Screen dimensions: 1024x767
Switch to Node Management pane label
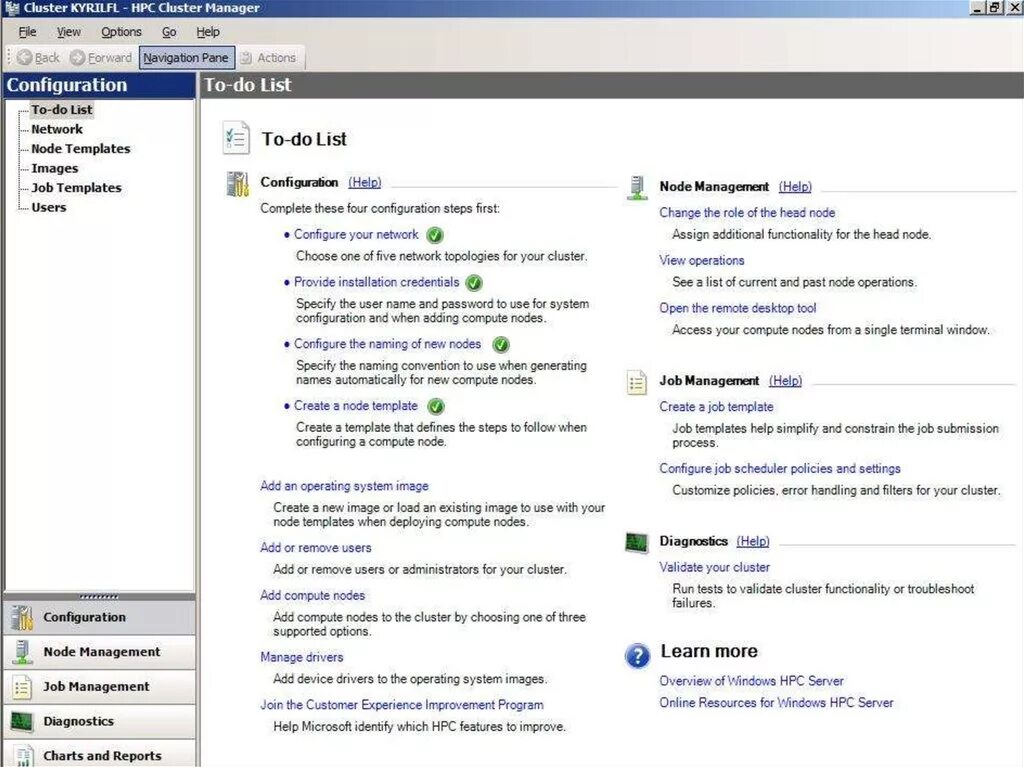point(101,652)
